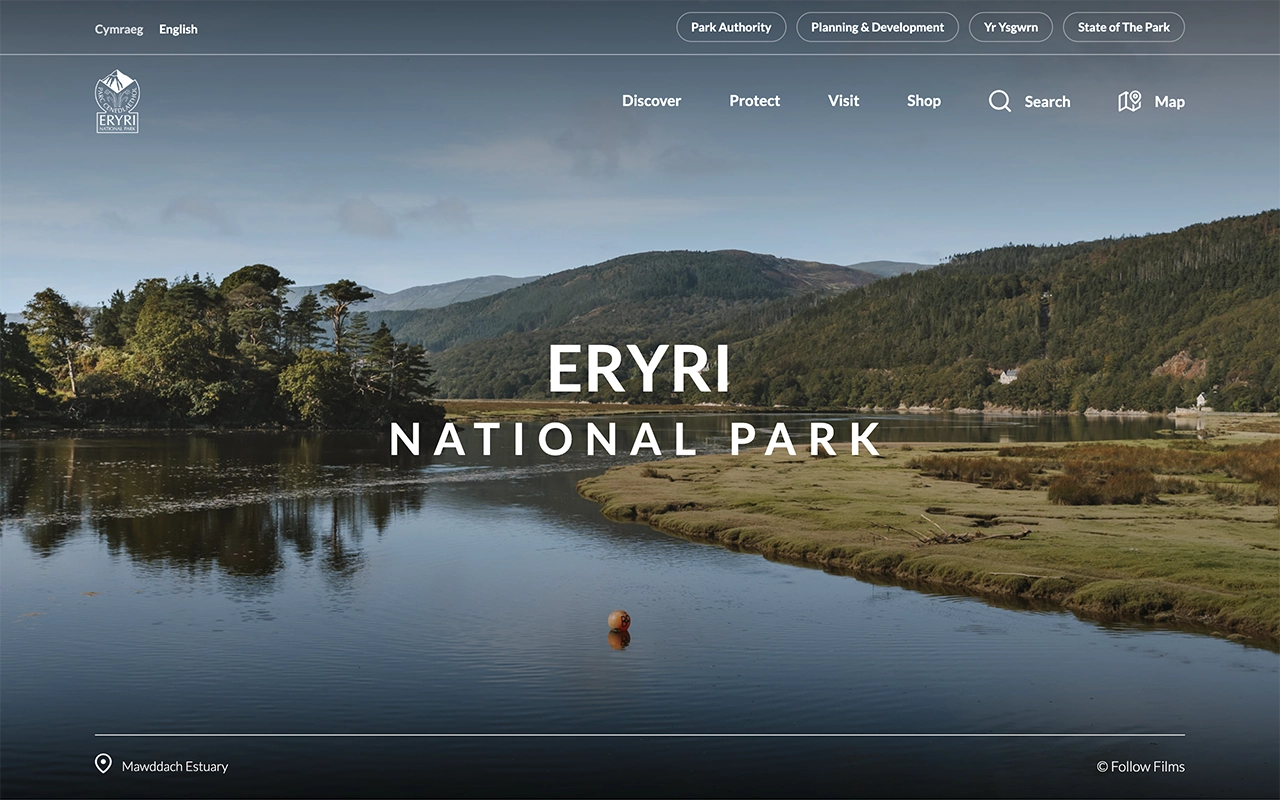The width and height of the screenshot is (1280, 800).
Task: Open the Visit menu
Action: [x=843, y=101]
